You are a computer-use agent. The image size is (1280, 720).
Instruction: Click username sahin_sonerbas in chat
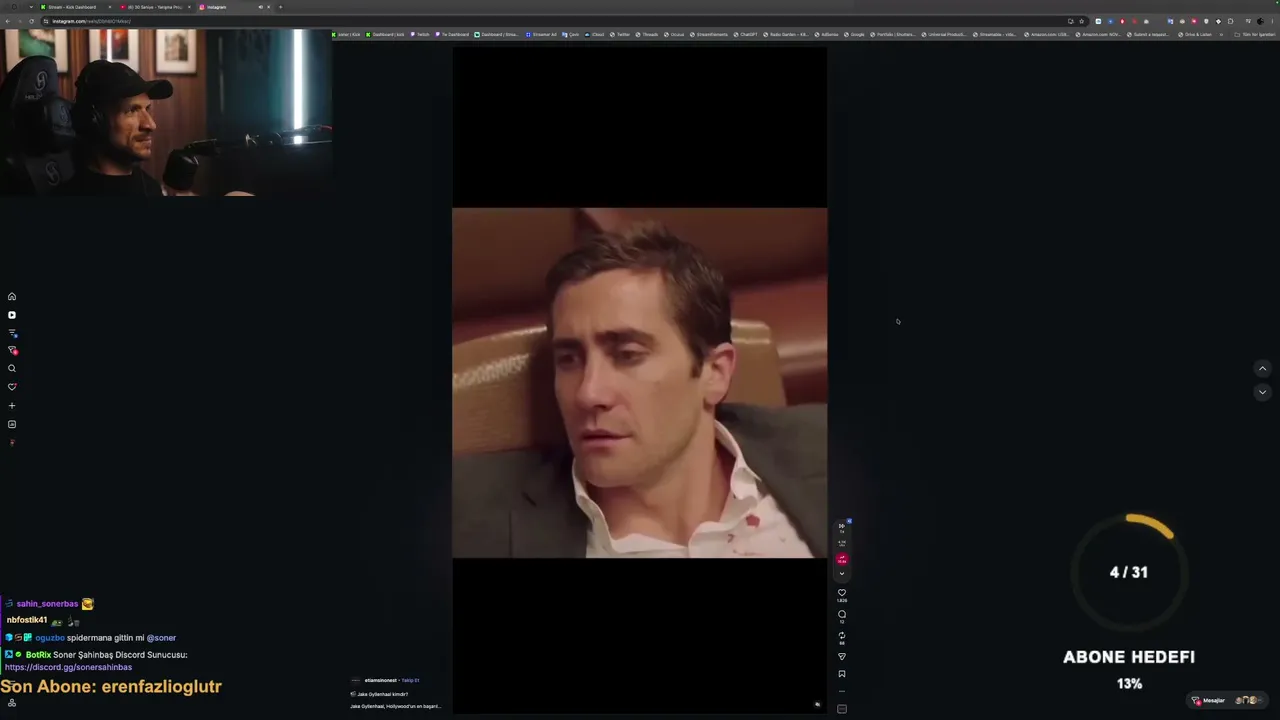pos(47,604)
